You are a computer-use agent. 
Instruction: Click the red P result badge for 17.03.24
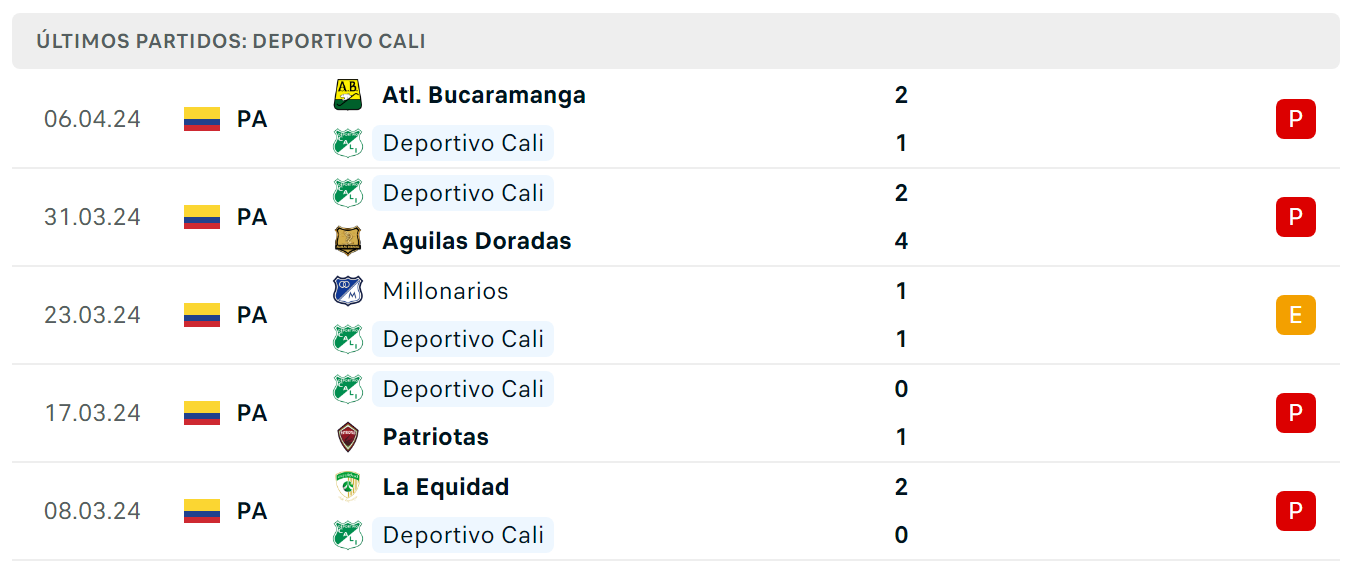click(1295, 413)
